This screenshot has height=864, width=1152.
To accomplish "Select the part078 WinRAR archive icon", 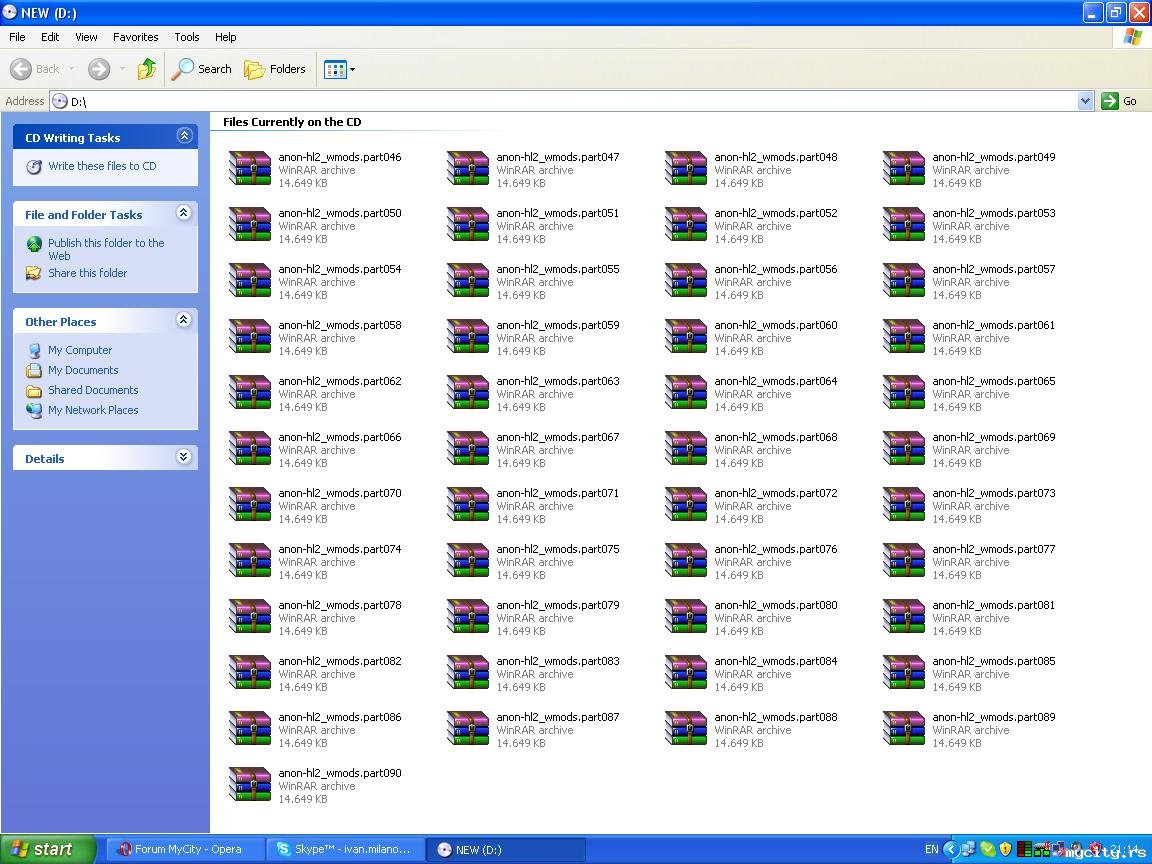I will click(250, 616).
